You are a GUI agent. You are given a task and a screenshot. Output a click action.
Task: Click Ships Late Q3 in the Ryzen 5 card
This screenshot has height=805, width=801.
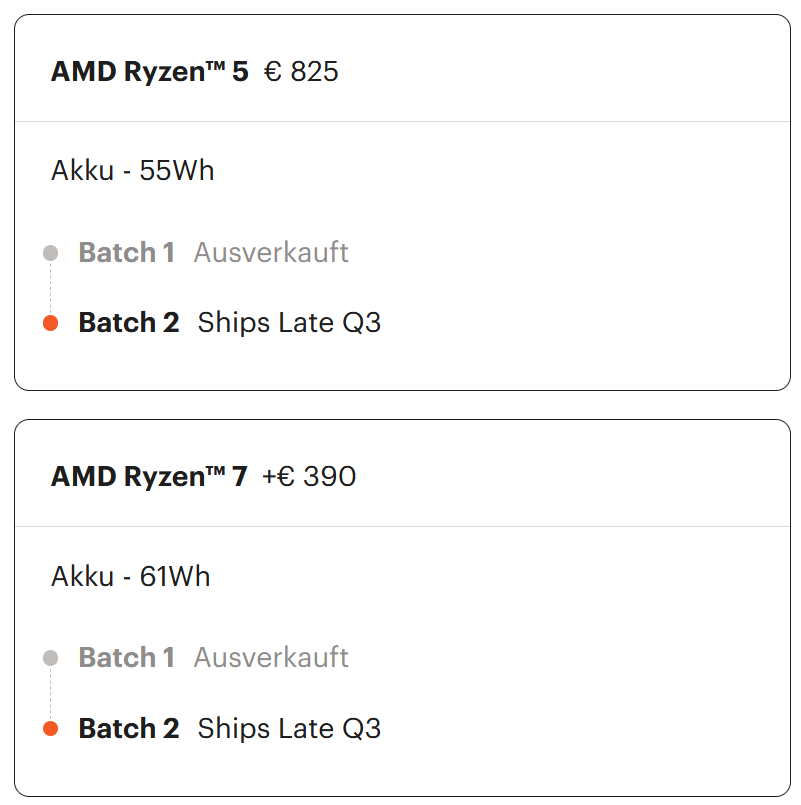[289, 323]
